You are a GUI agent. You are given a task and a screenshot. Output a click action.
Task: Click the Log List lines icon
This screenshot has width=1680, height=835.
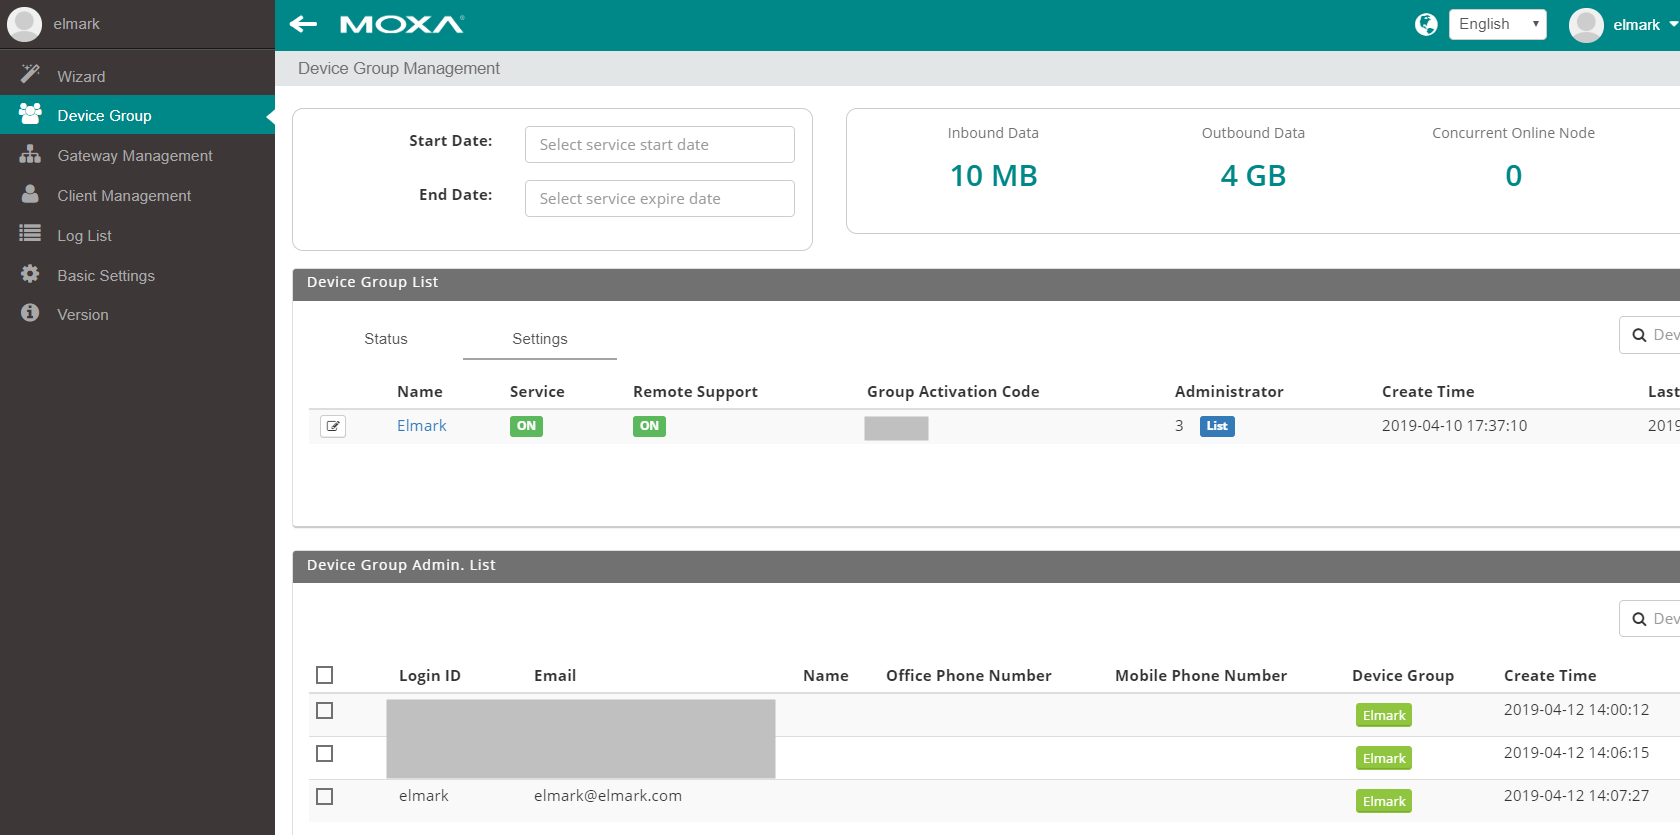(x=30, y=233)
